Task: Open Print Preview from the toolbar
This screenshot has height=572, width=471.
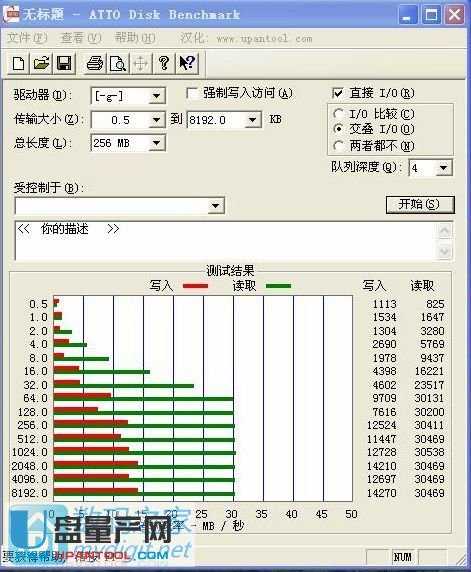Action: pyautogui.click(x=117, y=63)
